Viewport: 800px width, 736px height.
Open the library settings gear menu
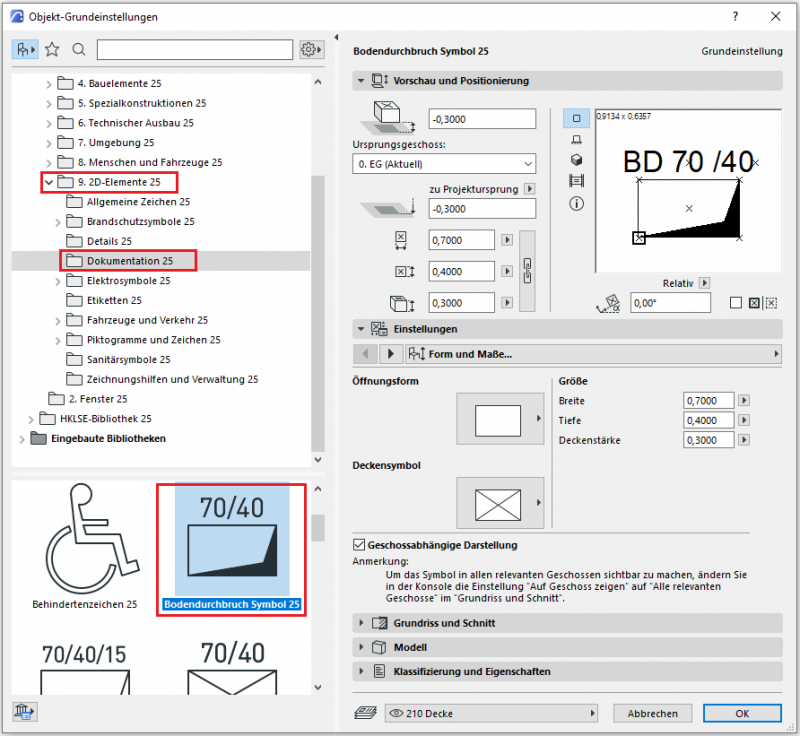coord(312,49)
